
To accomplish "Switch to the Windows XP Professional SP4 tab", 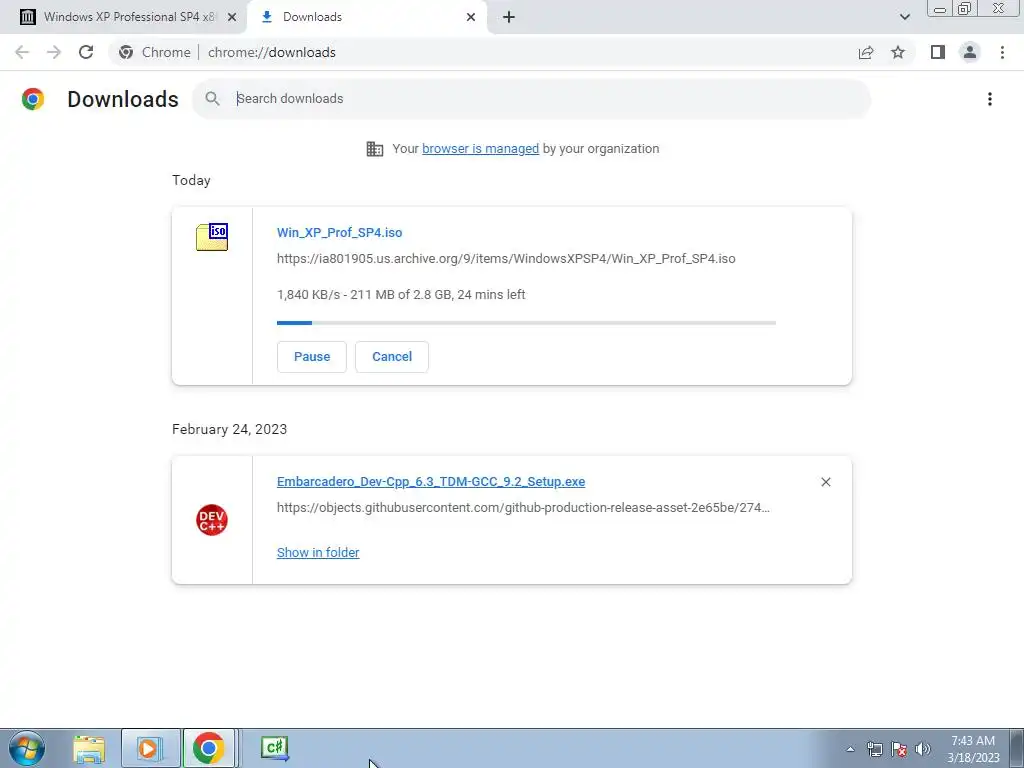I will [123, 17].
